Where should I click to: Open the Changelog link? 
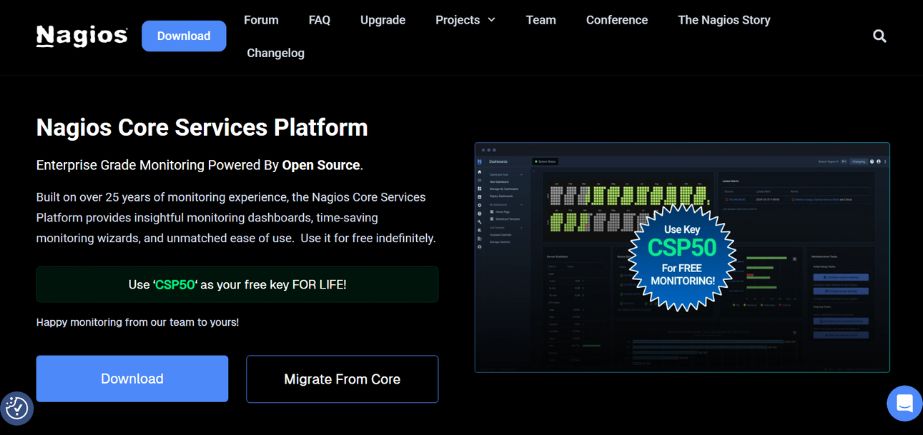tap(275, 53)
